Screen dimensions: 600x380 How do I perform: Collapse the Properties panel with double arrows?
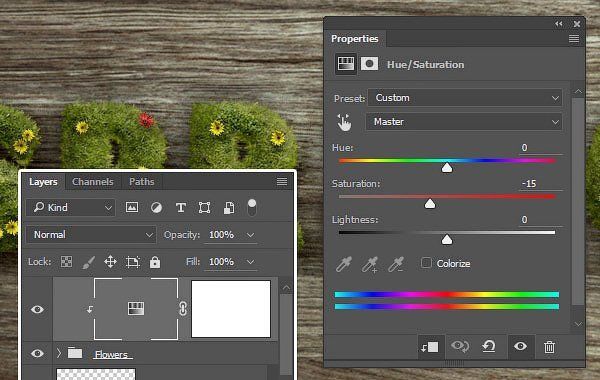(559, 24)
